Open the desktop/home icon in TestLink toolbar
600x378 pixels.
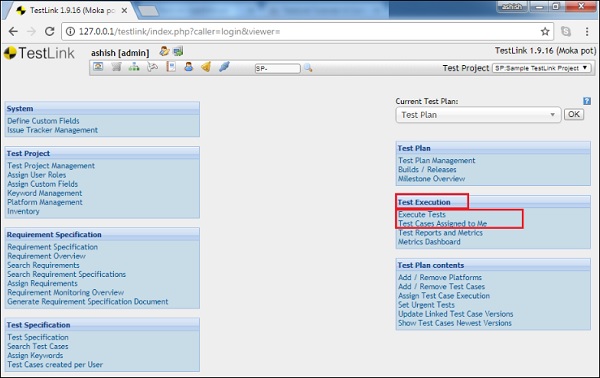(x=98, y=67)
